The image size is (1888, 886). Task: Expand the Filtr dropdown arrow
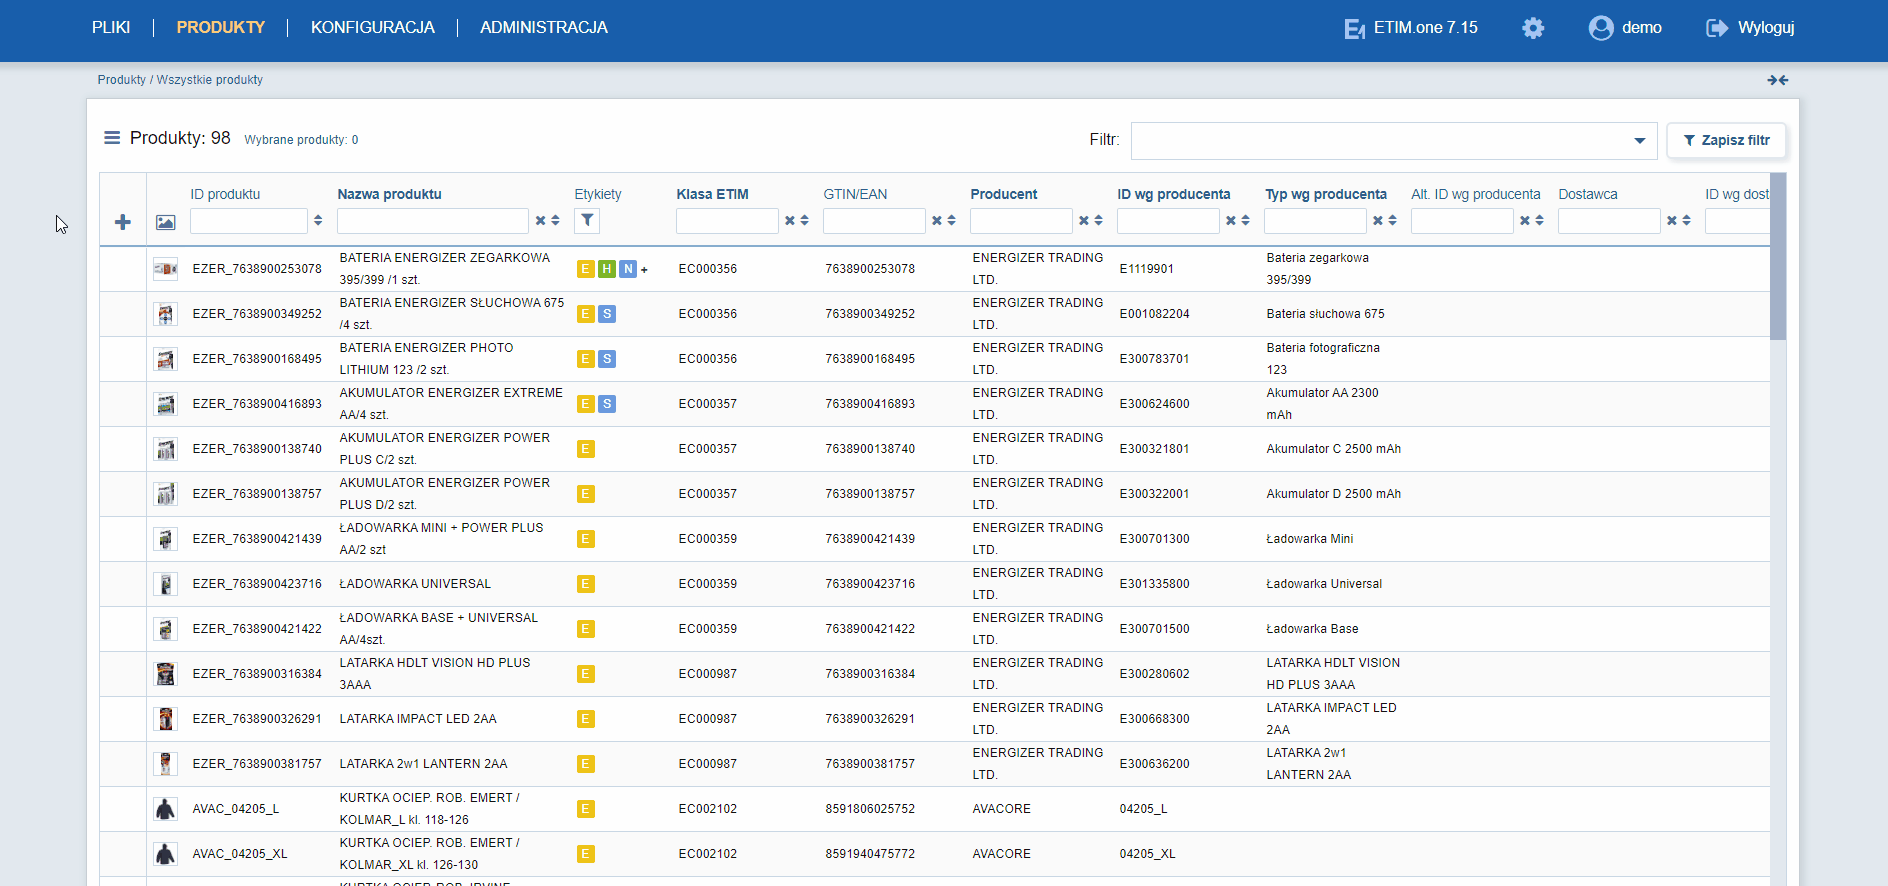[x=1640, y=141]
